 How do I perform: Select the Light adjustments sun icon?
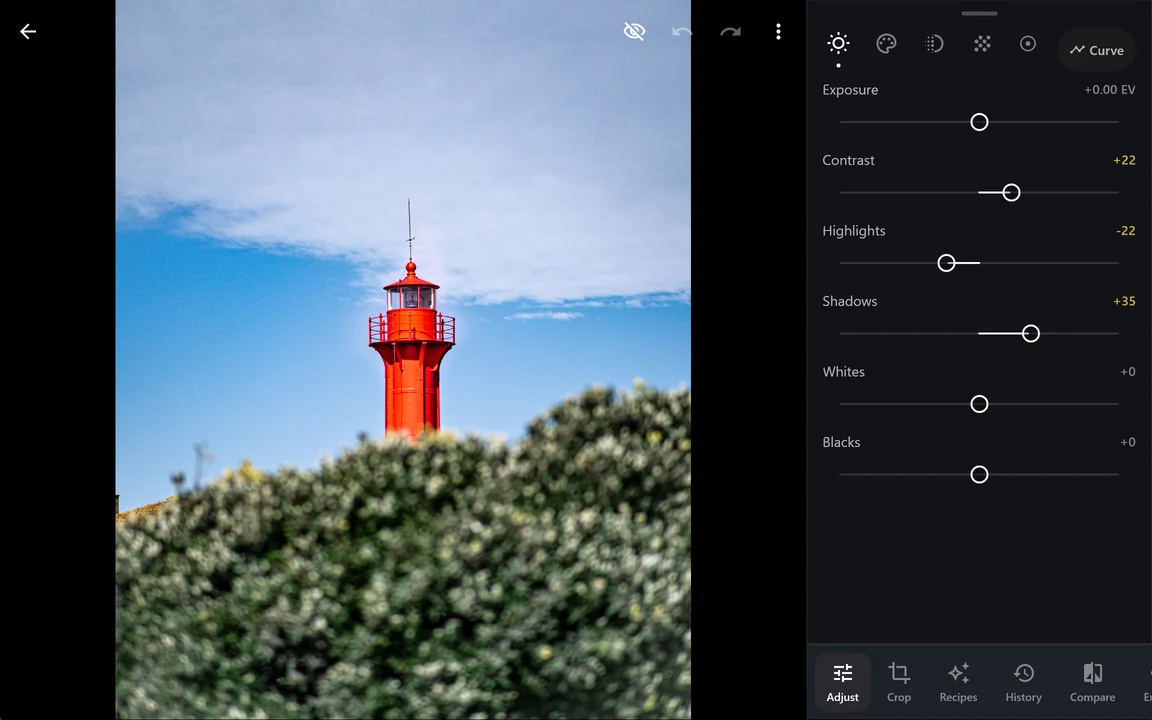click(838, 43)
